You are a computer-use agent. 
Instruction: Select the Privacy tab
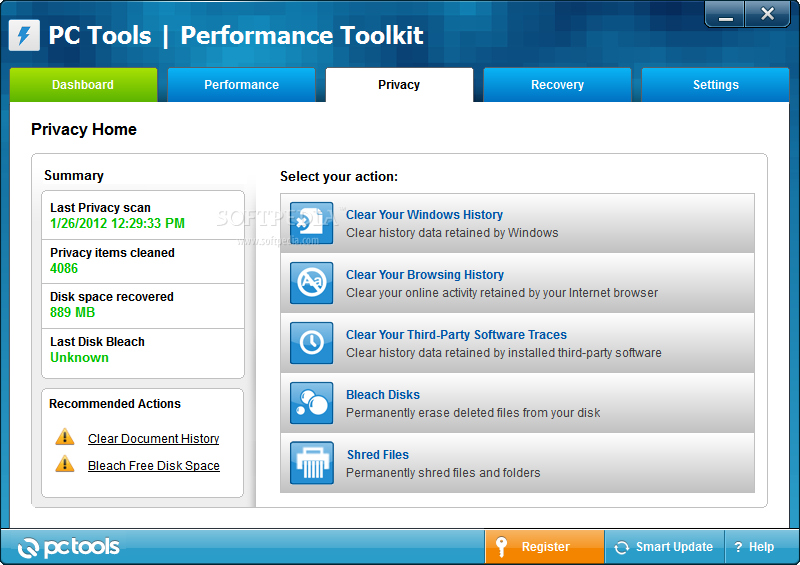tap(399, 85)
